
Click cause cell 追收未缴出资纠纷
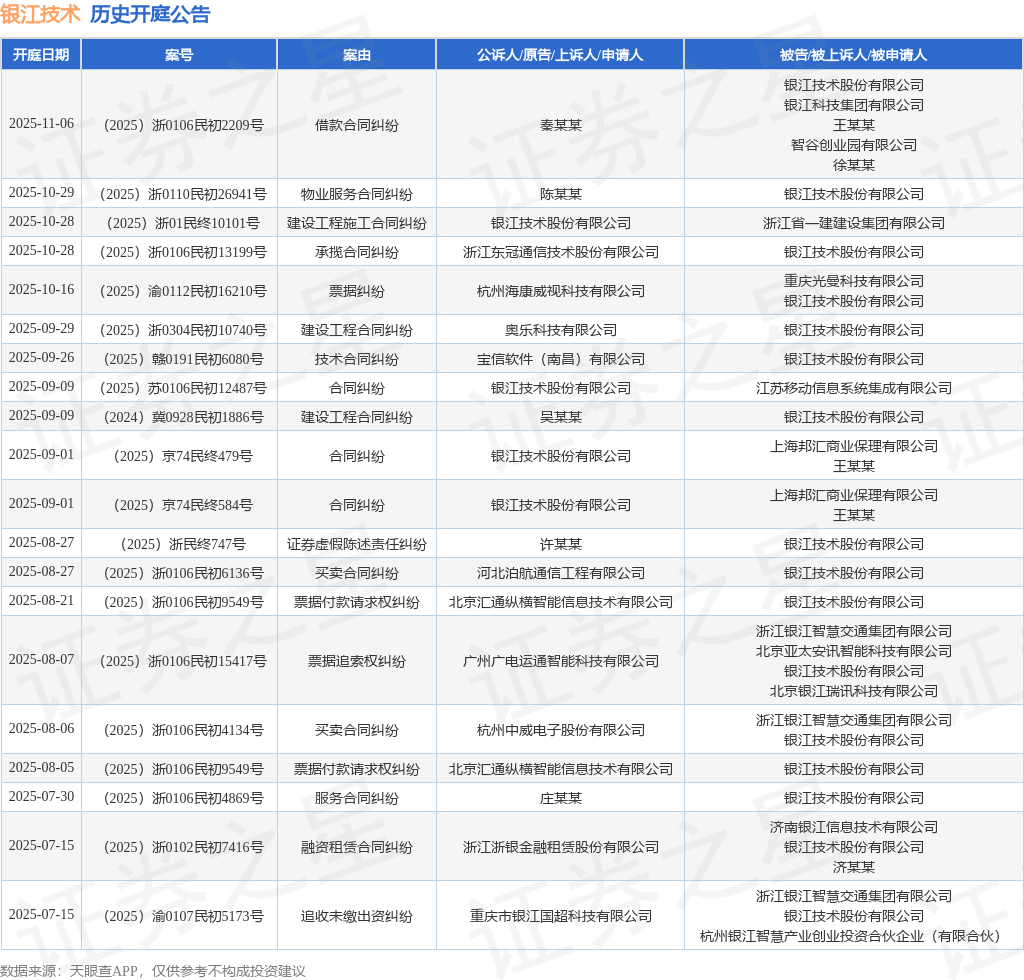[357, 917]
